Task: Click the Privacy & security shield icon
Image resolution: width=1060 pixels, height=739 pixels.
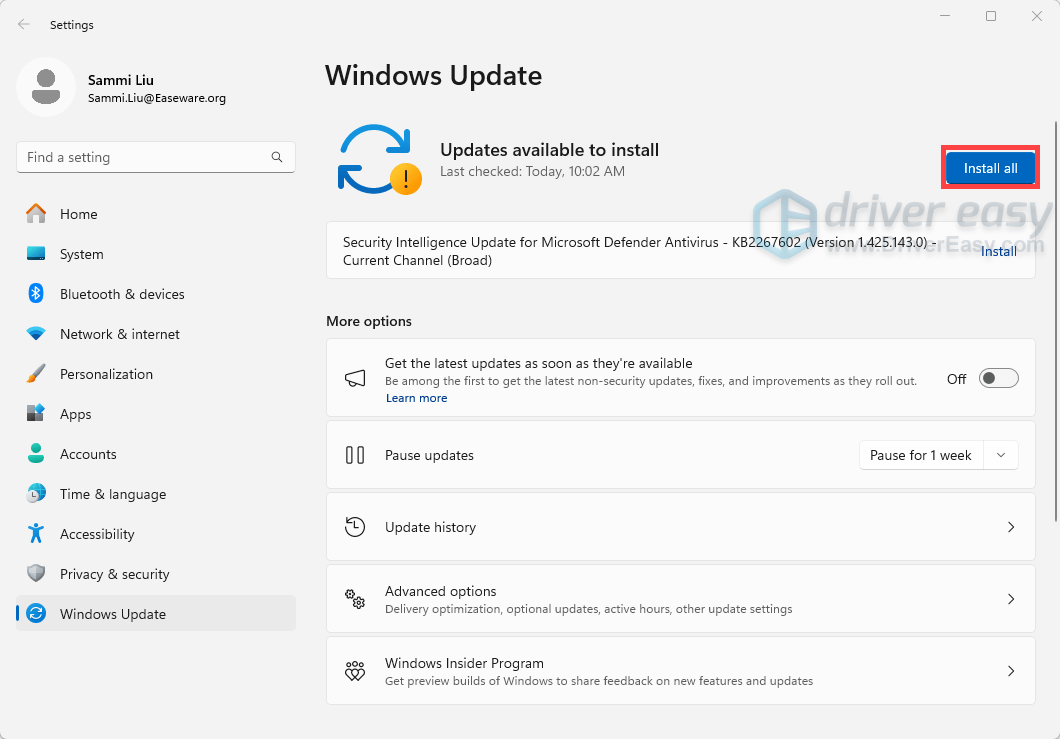Action: pos(36,574)
